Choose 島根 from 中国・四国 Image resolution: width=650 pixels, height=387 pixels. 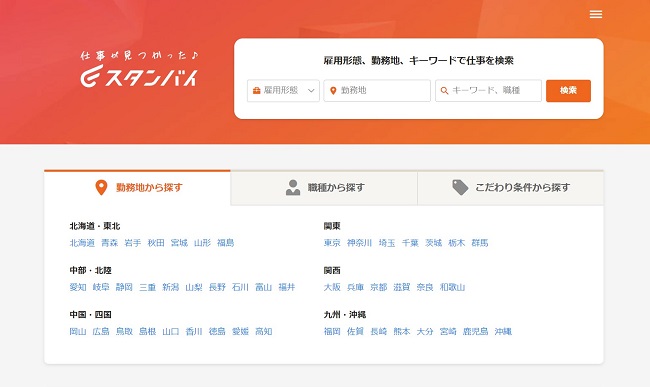point(148,331)
